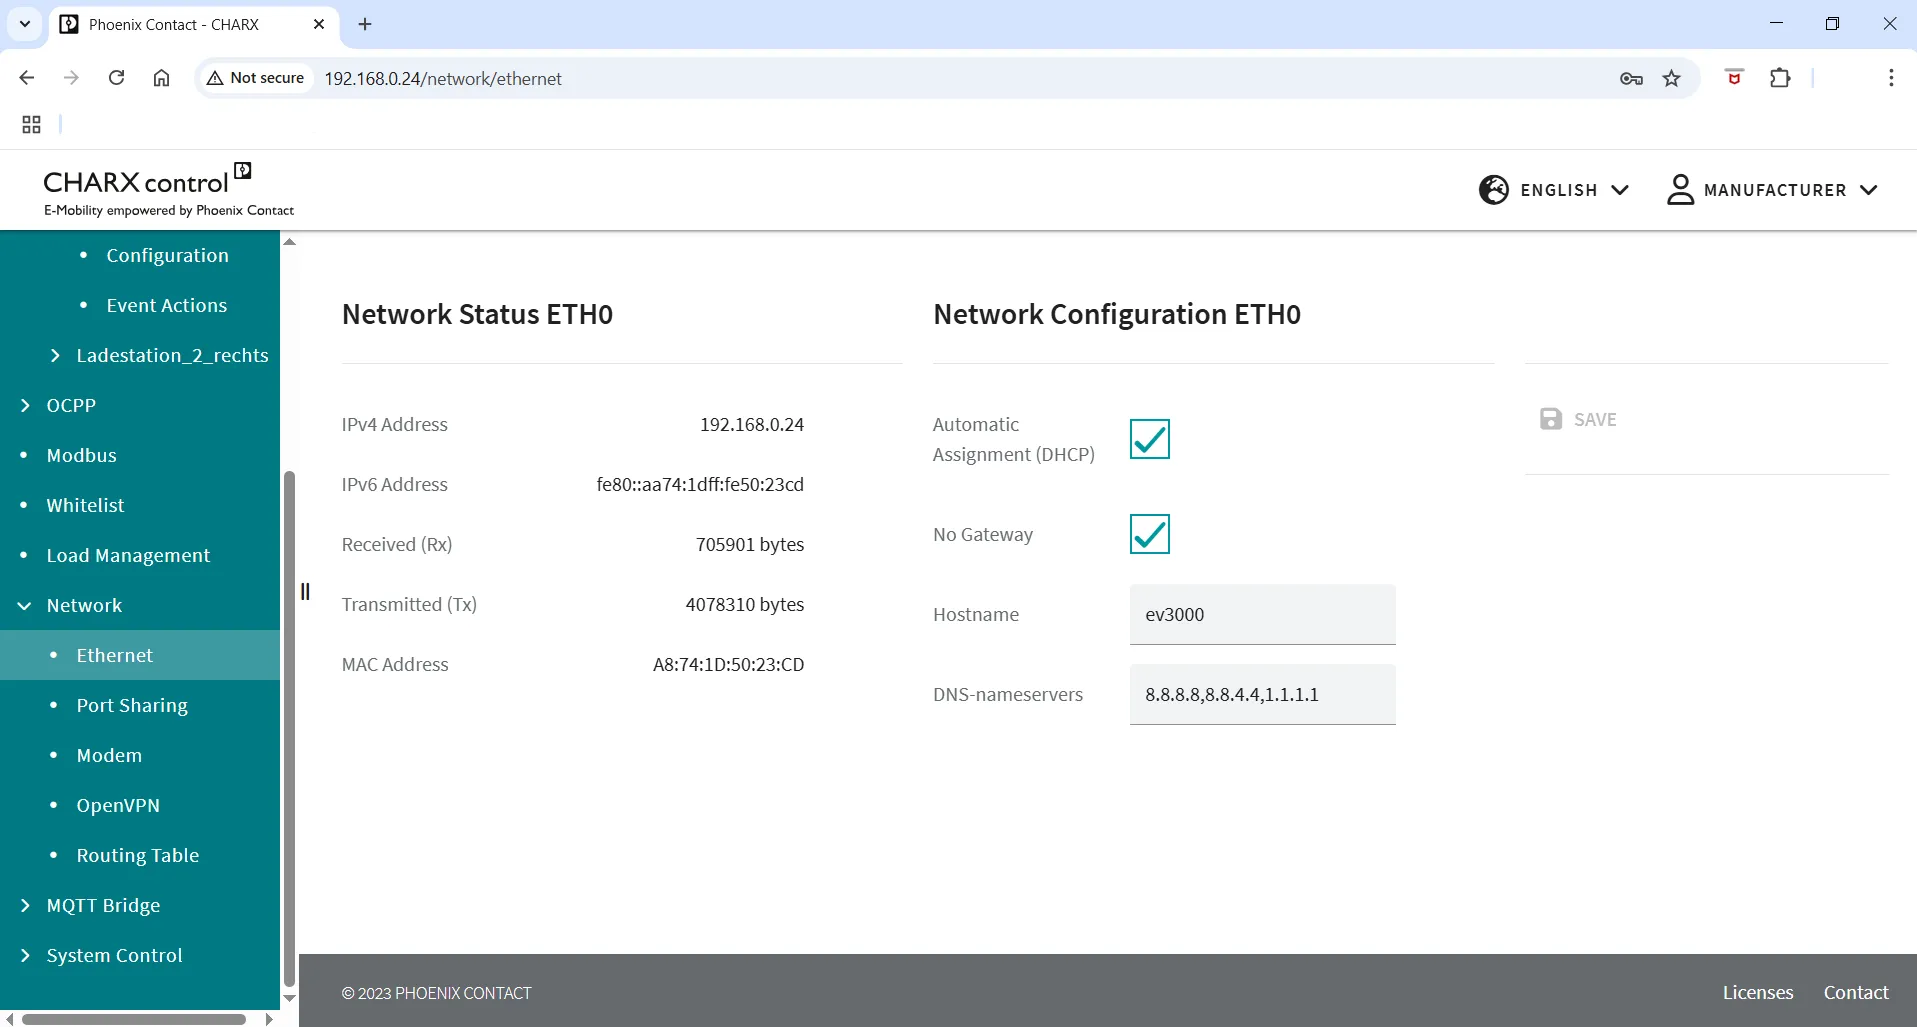Open the tab search dropdown arrow
The image size is (1917, 1027).
pyautogui.click(x=25, y=24)
